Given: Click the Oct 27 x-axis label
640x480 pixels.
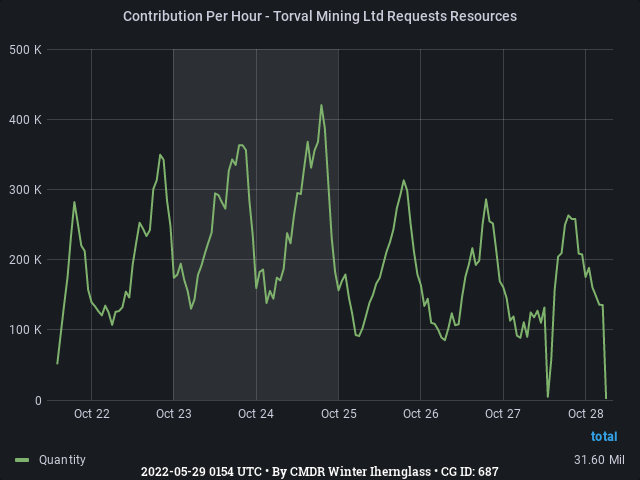Looking at the screenshot, I should coord(503,414).
